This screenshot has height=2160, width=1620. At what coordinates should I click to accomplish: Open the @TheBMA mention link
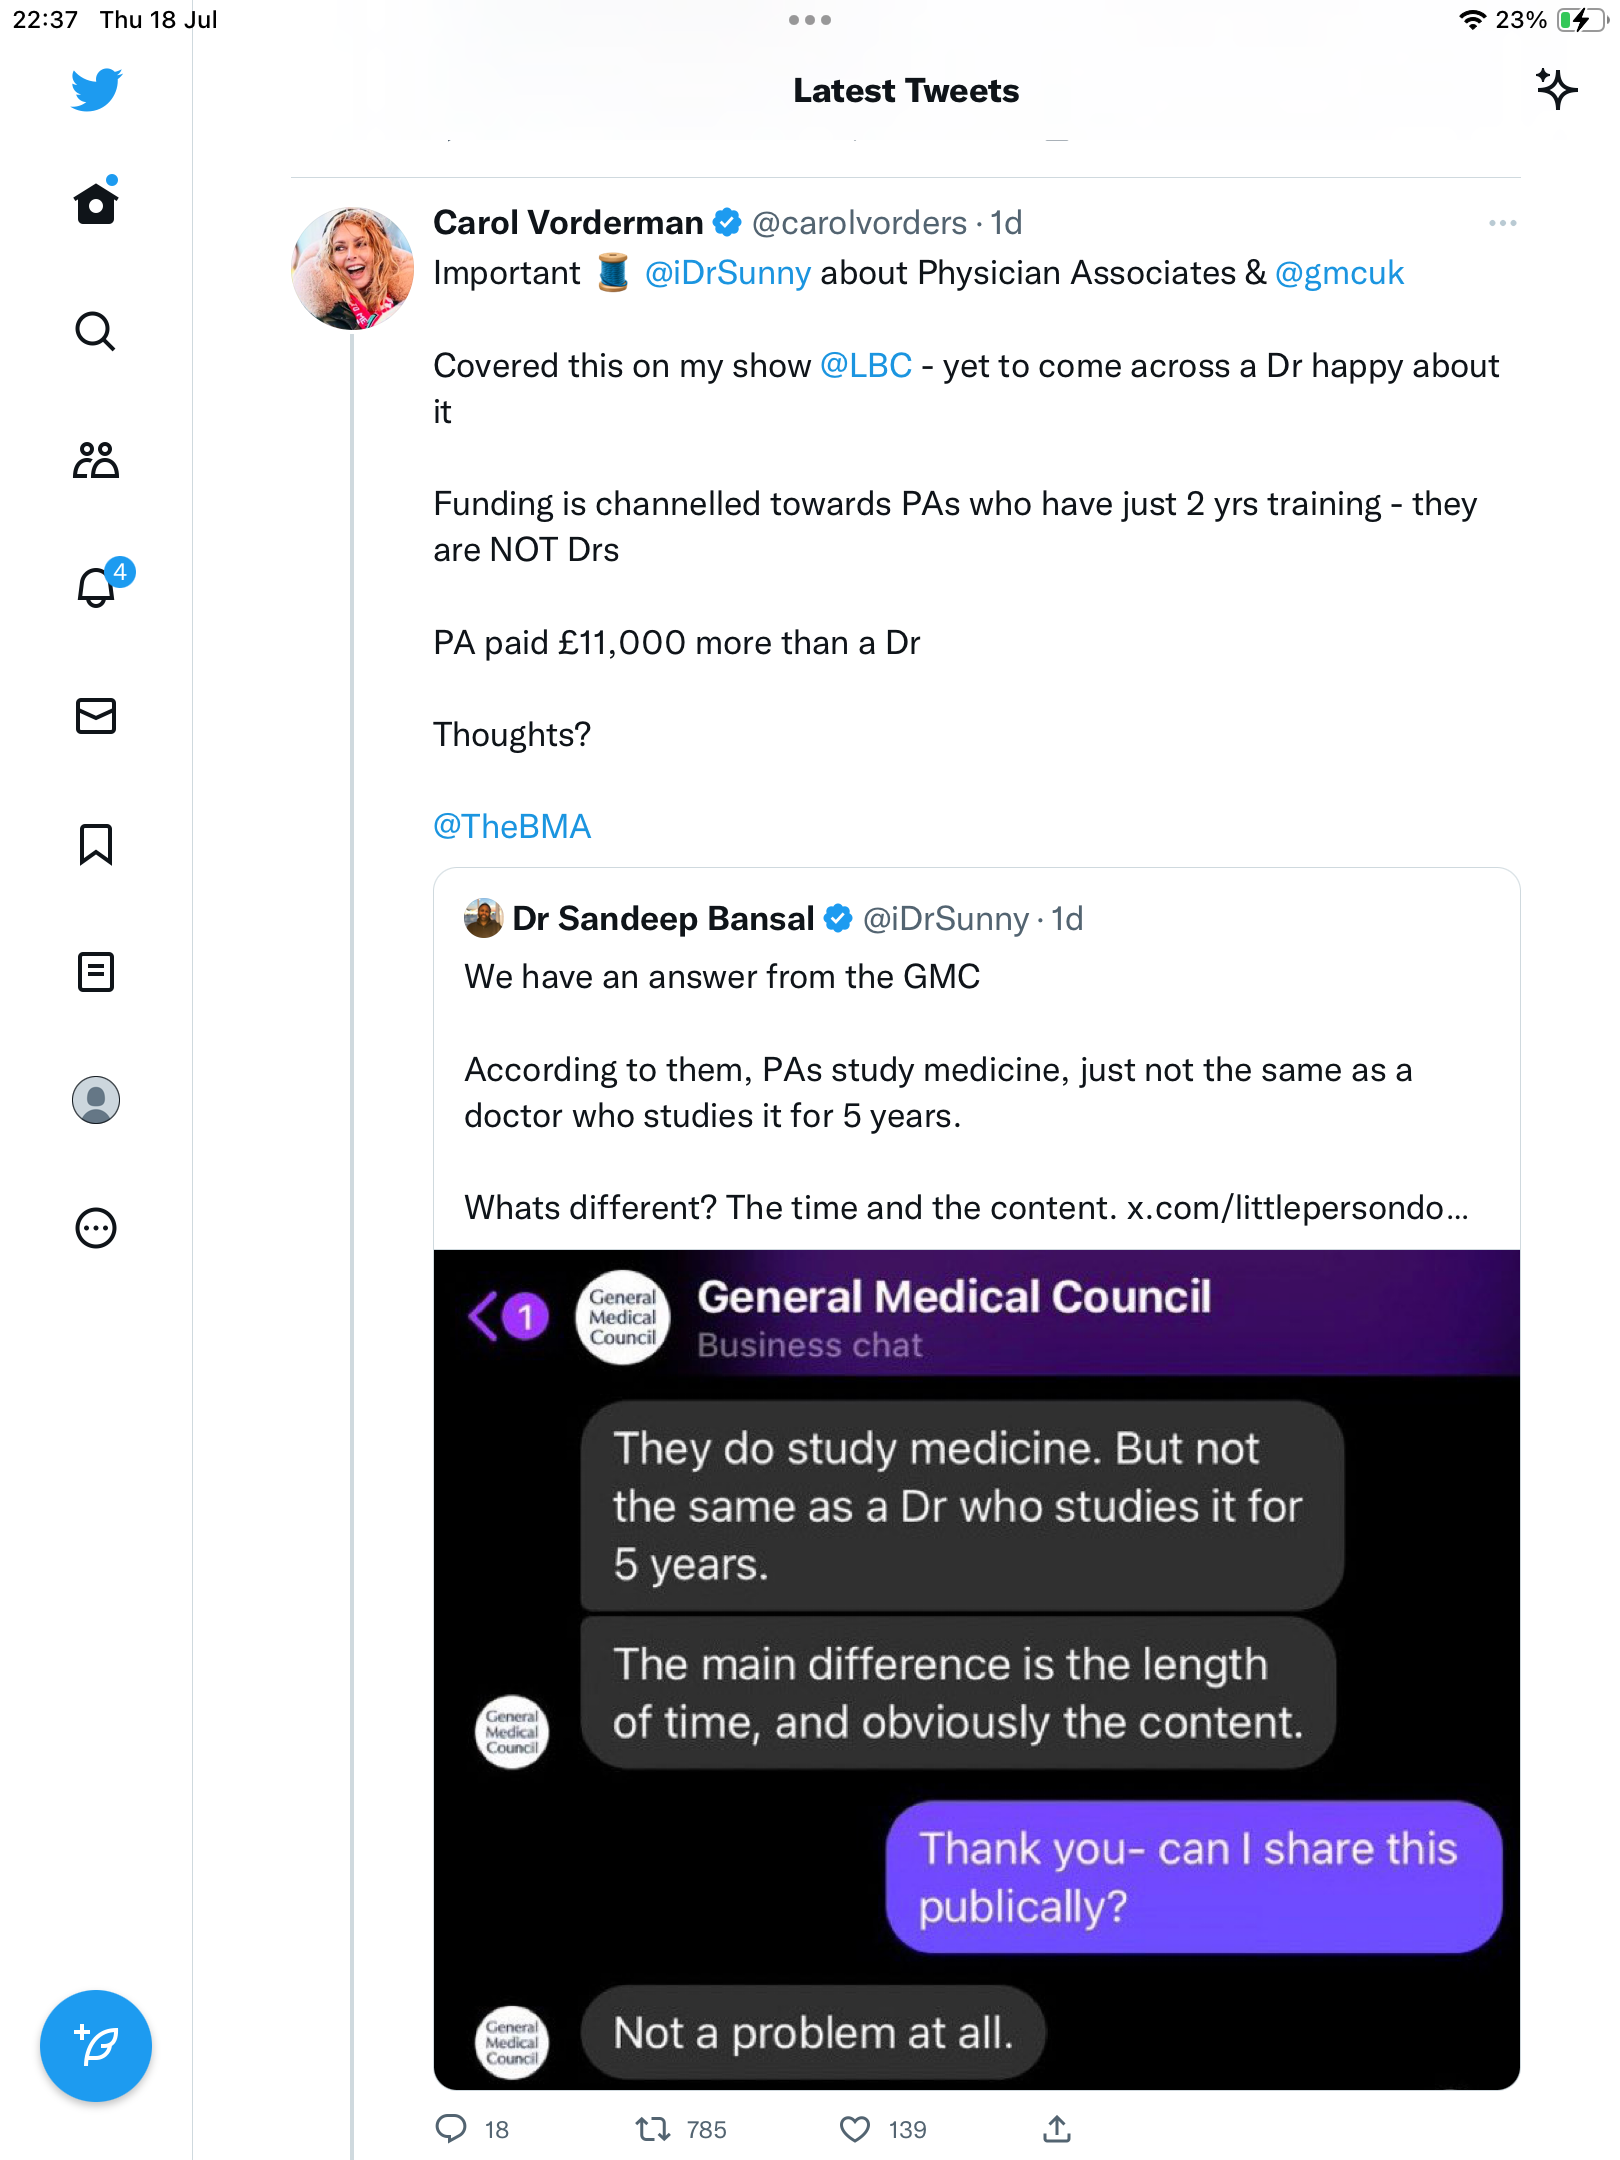512,827
